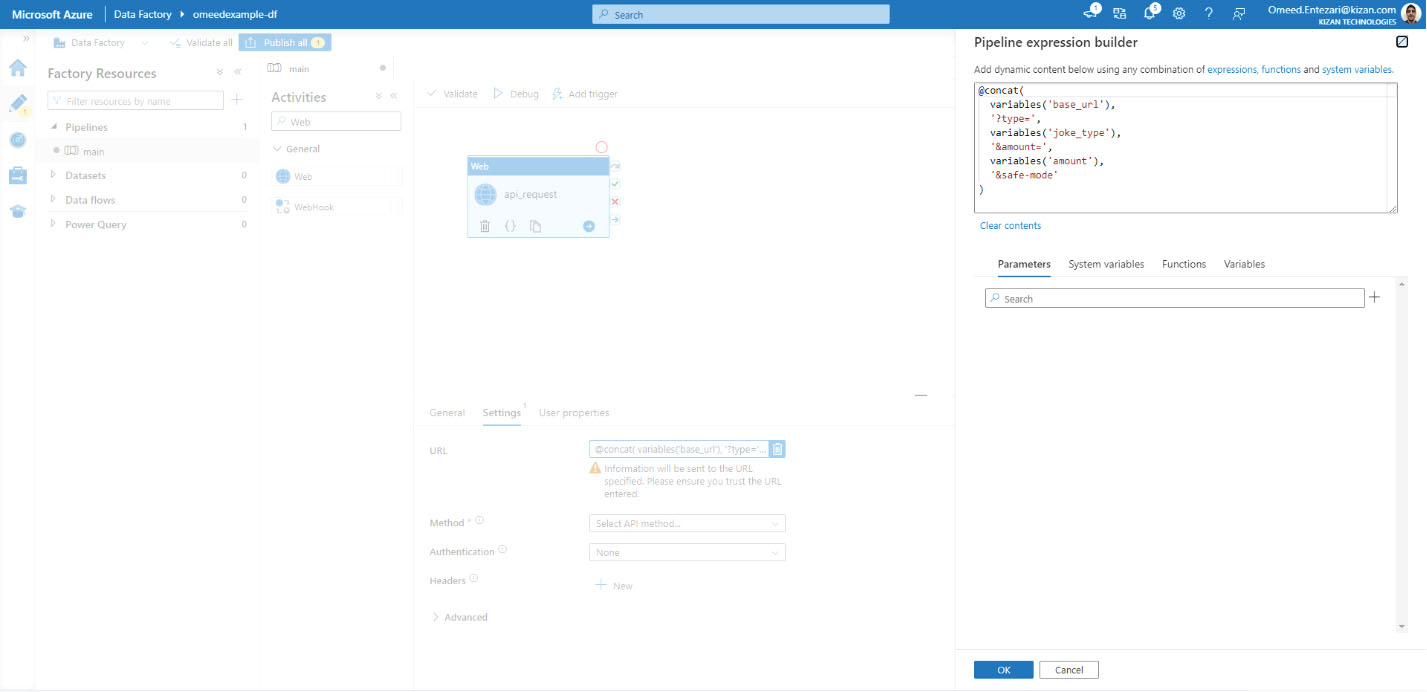This screenshot has height=692, width=1427.
Task: Click the clone icon on api_request activity
Action: [536, 226]
